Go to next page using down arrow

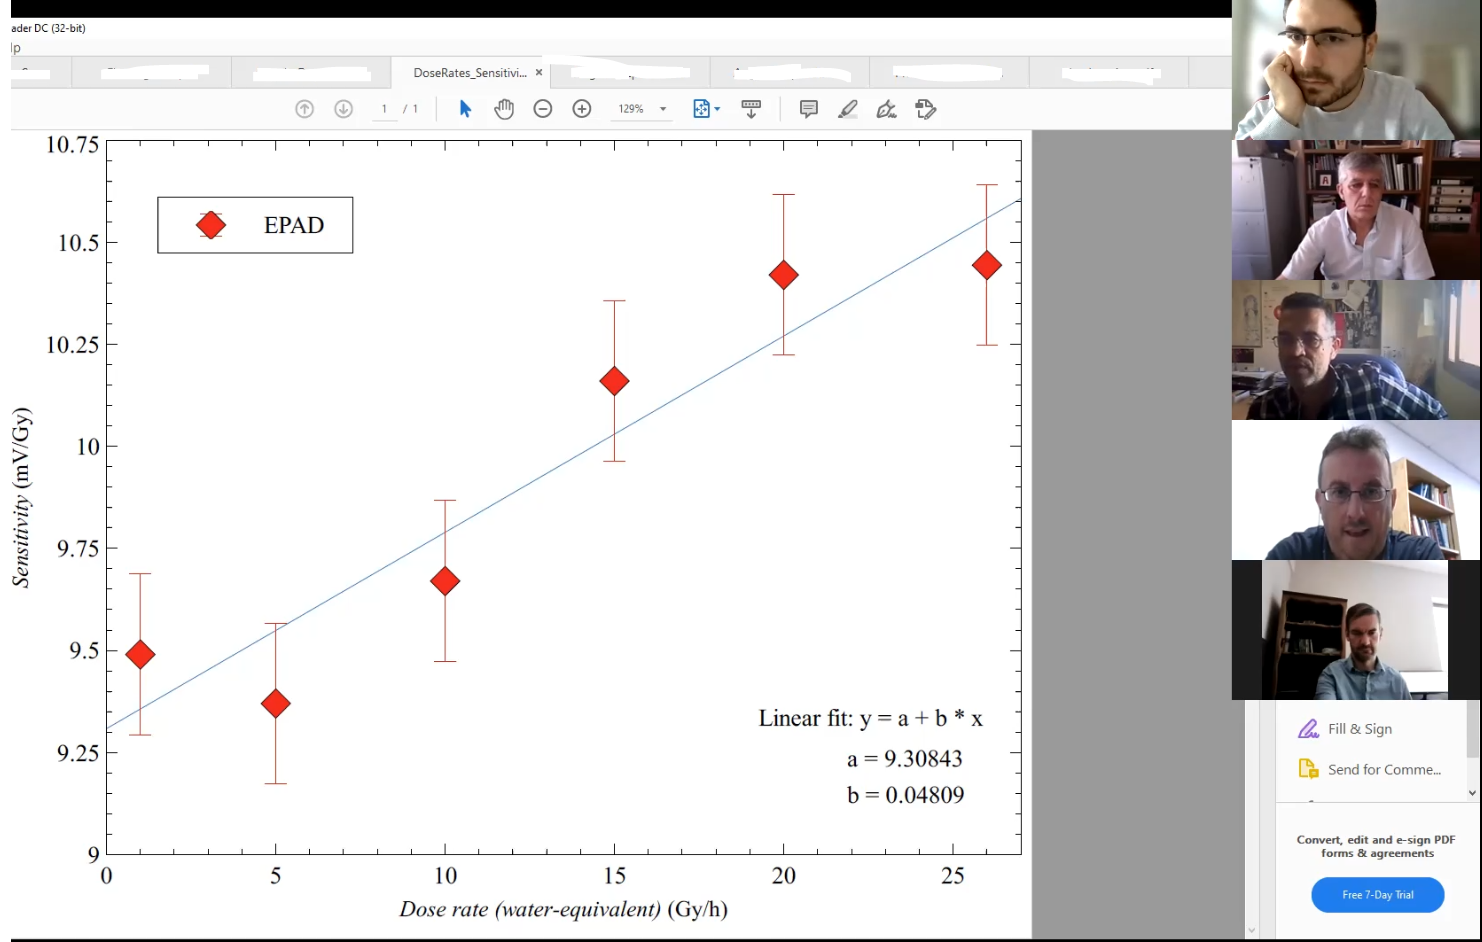343,109
